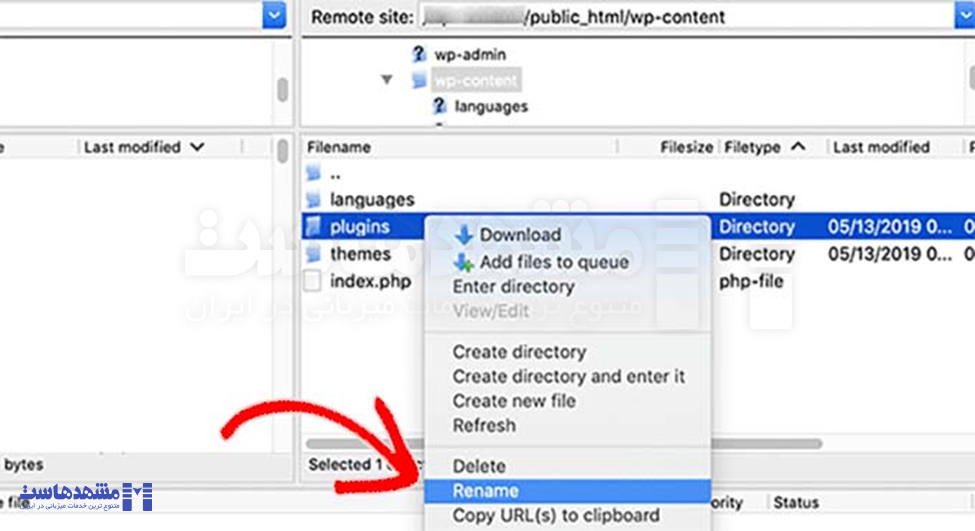
Task: Open the Remote site path dropdown
Action: (x=964, y=16)
